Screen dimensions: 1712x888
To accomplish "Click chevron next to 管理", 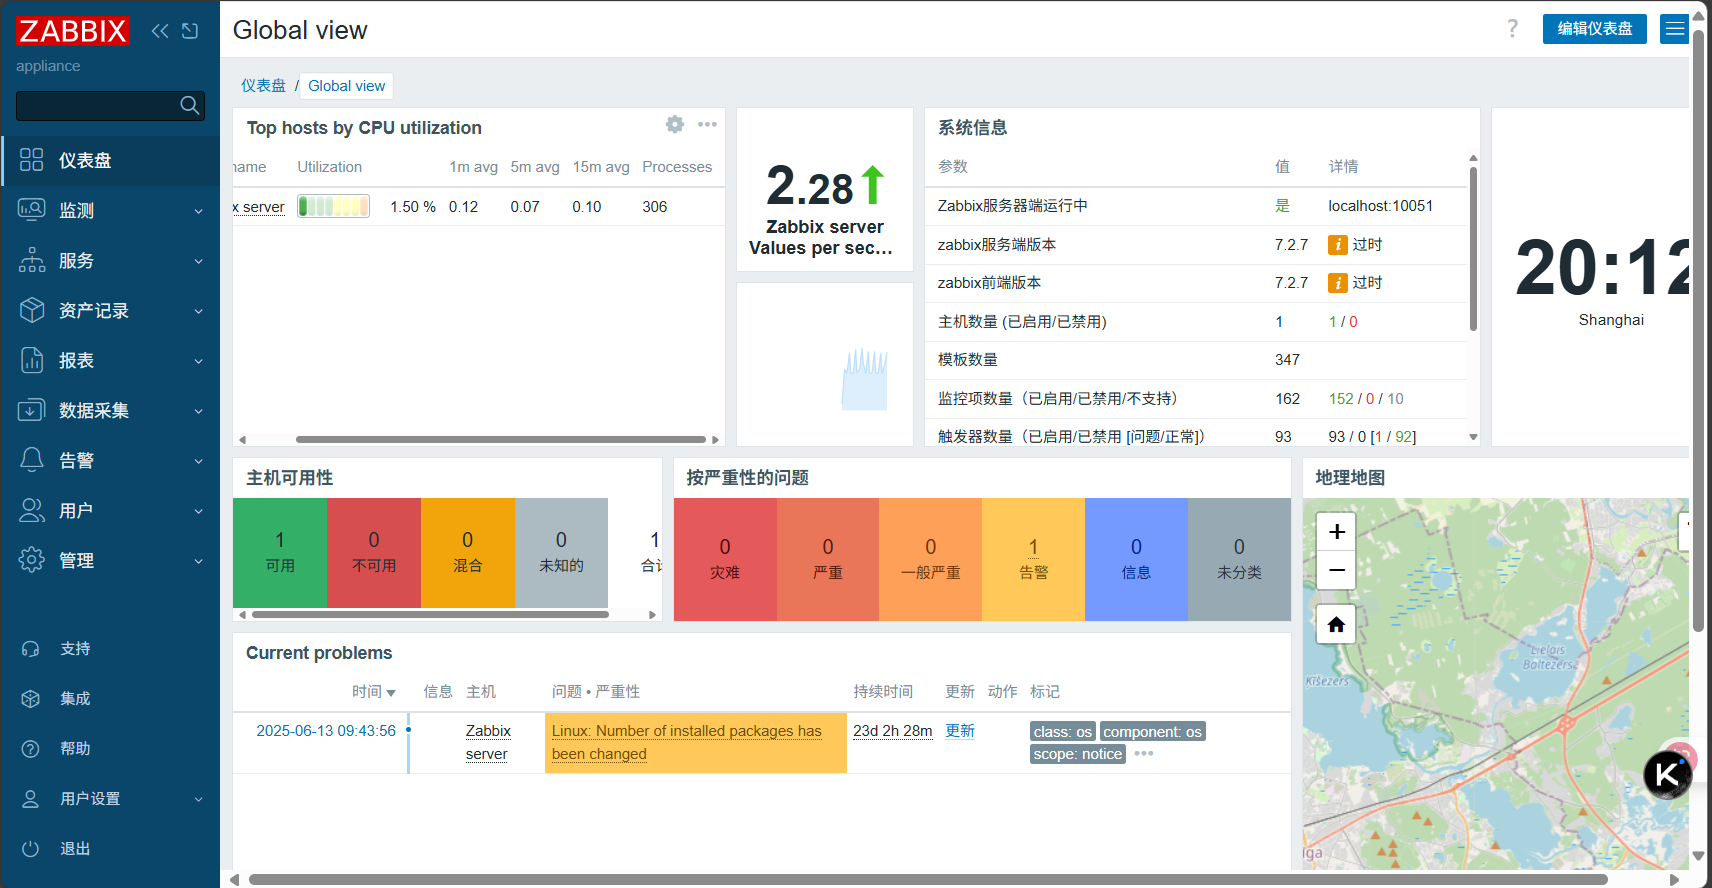I will point(198,561).
